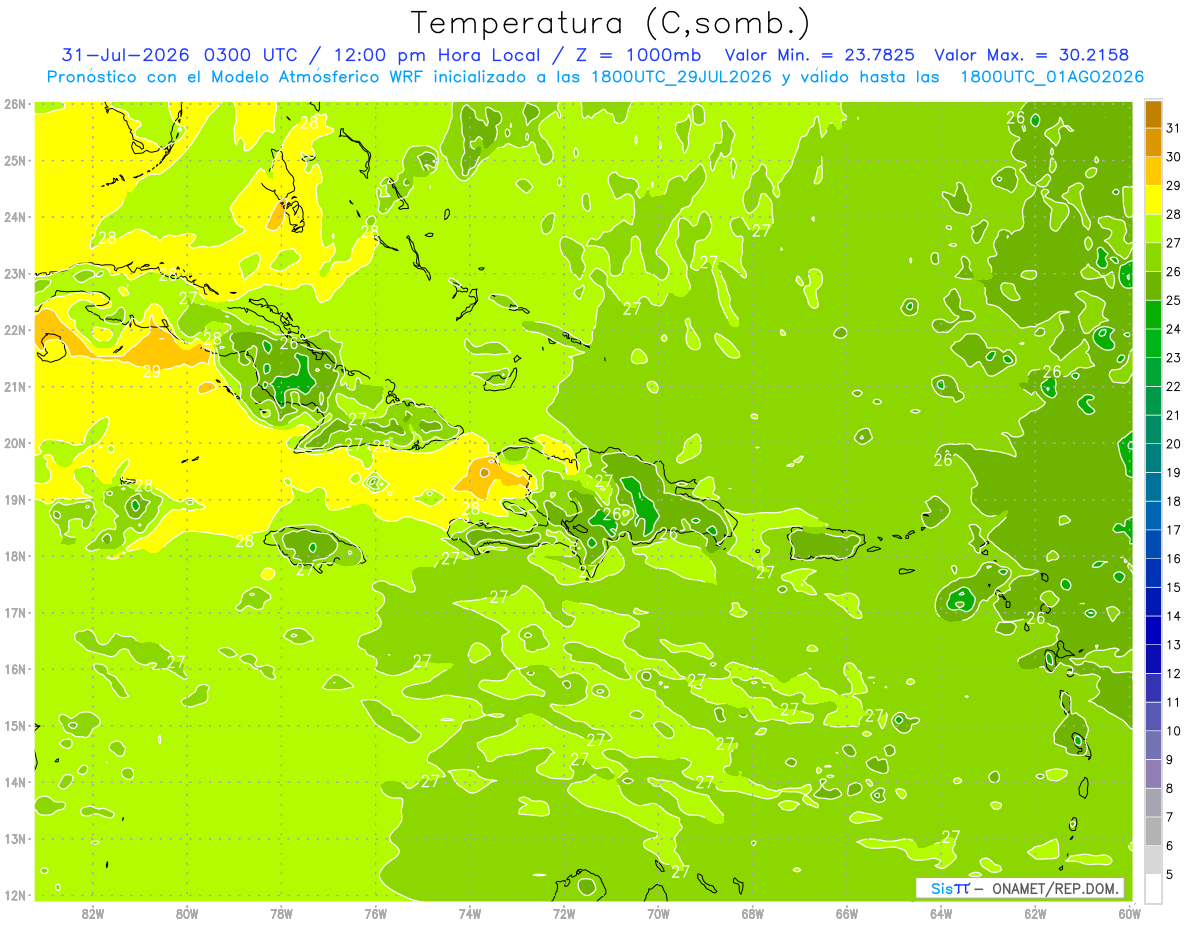Select the grey legend swatch between 6 and 7
This screenshot has height=927, width=1200.
point(1153,831)
